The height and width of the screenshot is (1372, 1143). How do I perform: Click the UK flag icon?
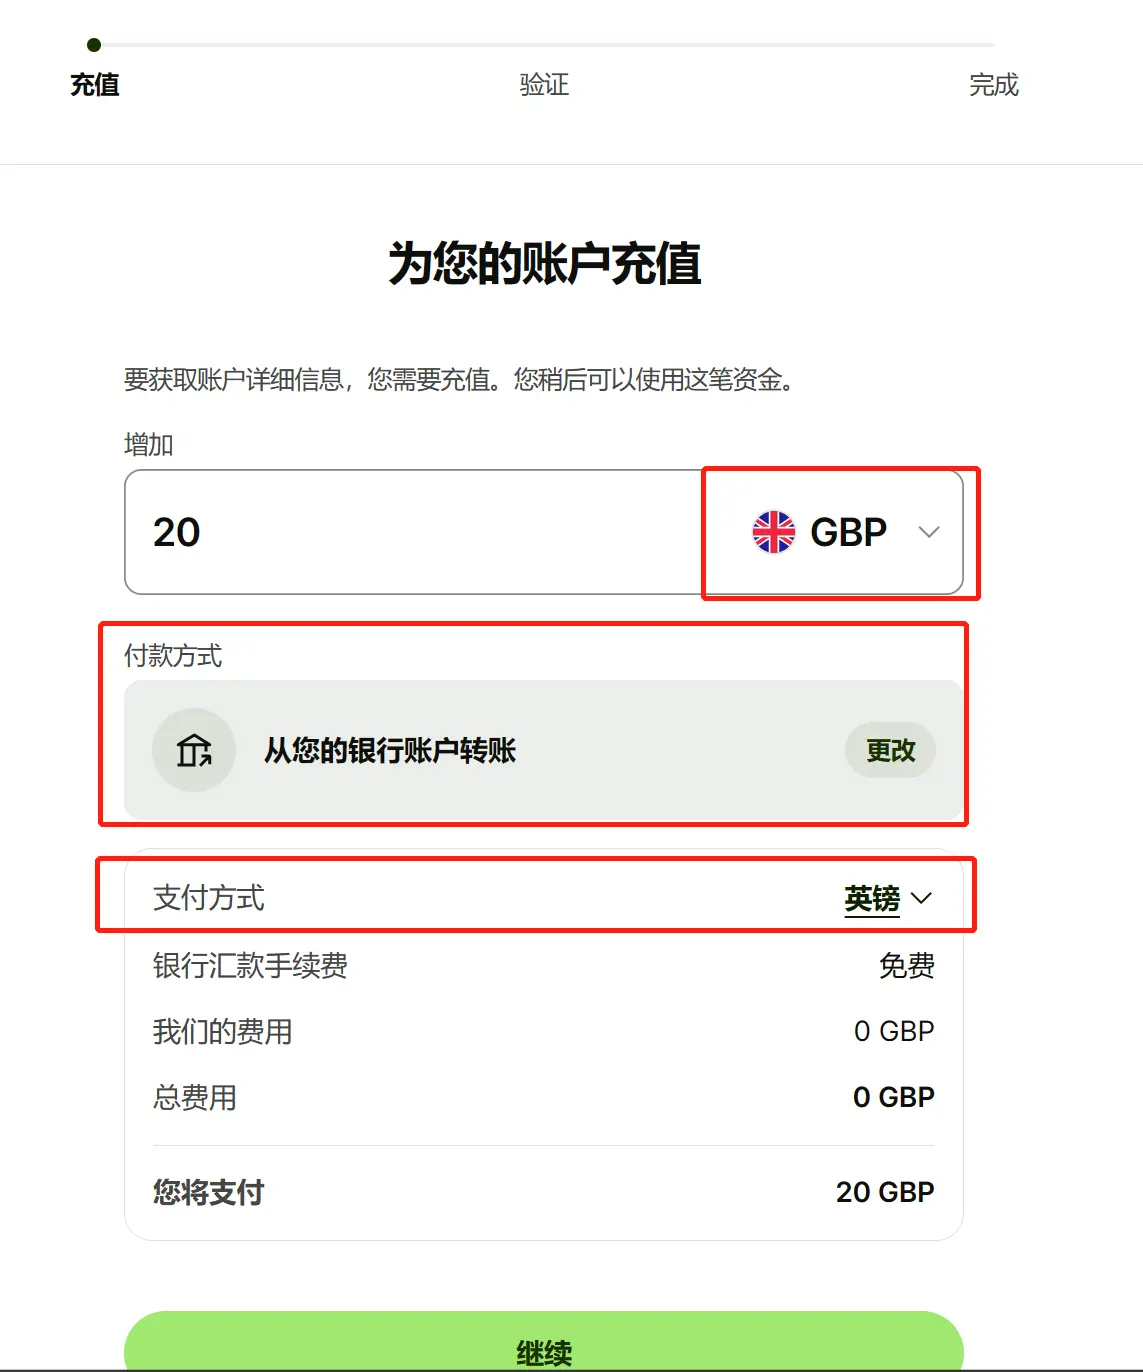[x=773, y=532]
